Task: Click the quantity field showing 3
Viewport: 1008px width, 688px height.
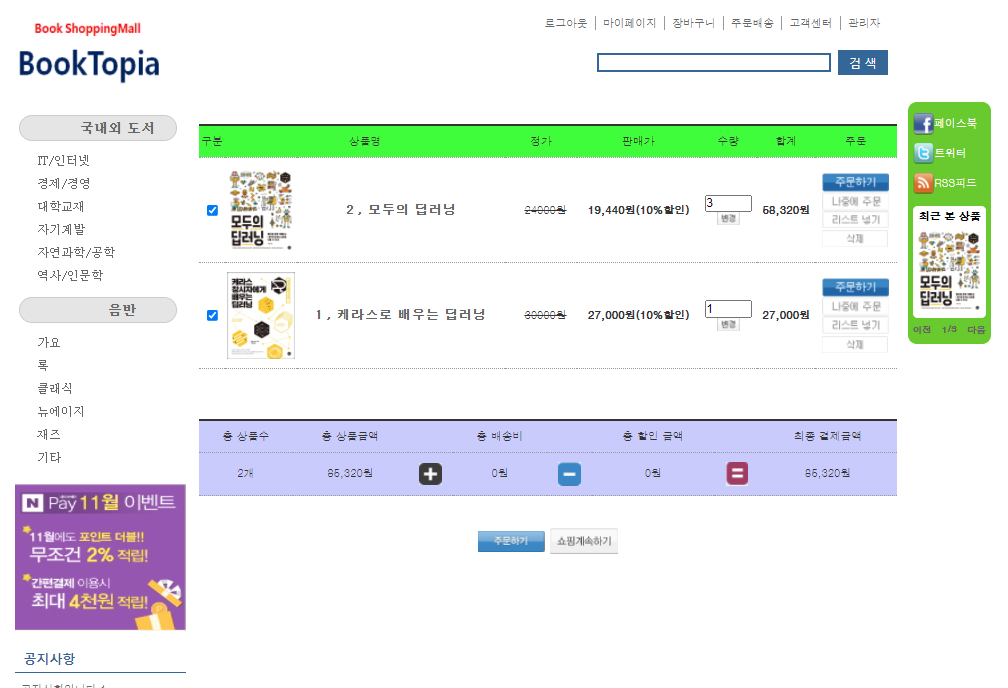Action: click(728, 203)
